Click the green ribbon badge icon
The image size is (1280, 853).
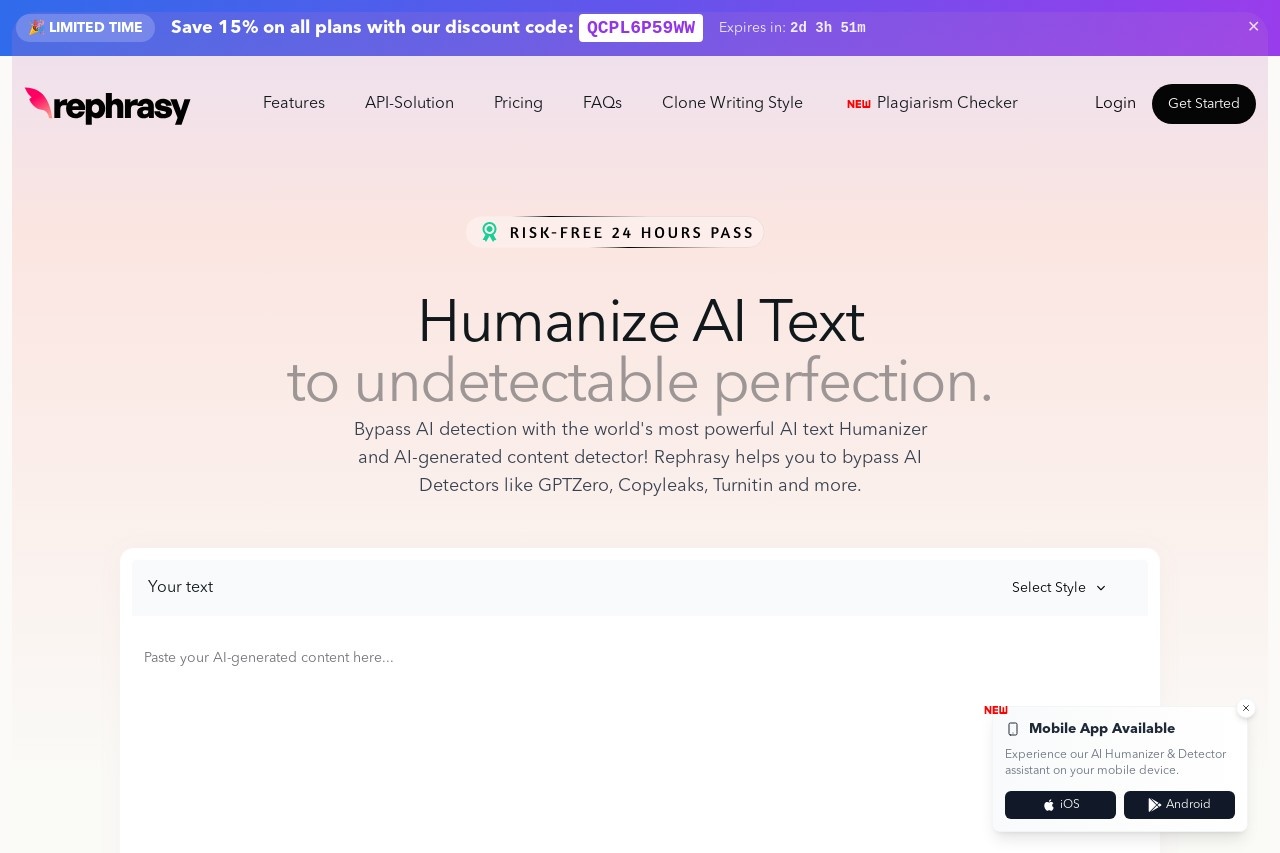pyautogui.click(x=489, y=232)
